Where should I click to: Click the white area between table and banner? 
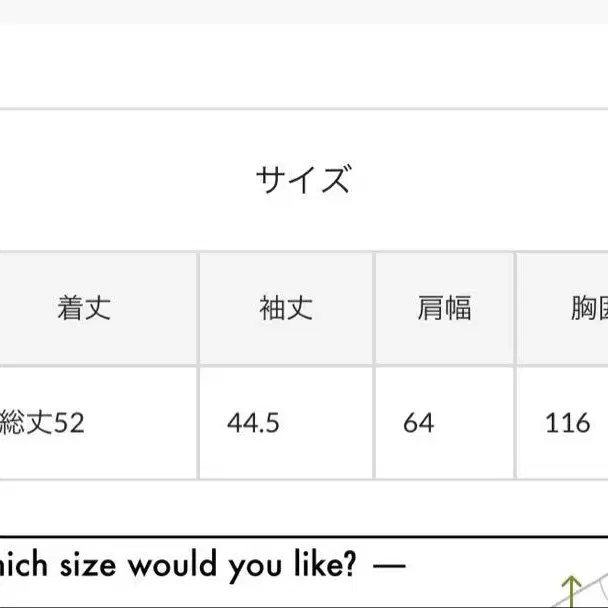[304, 508]
